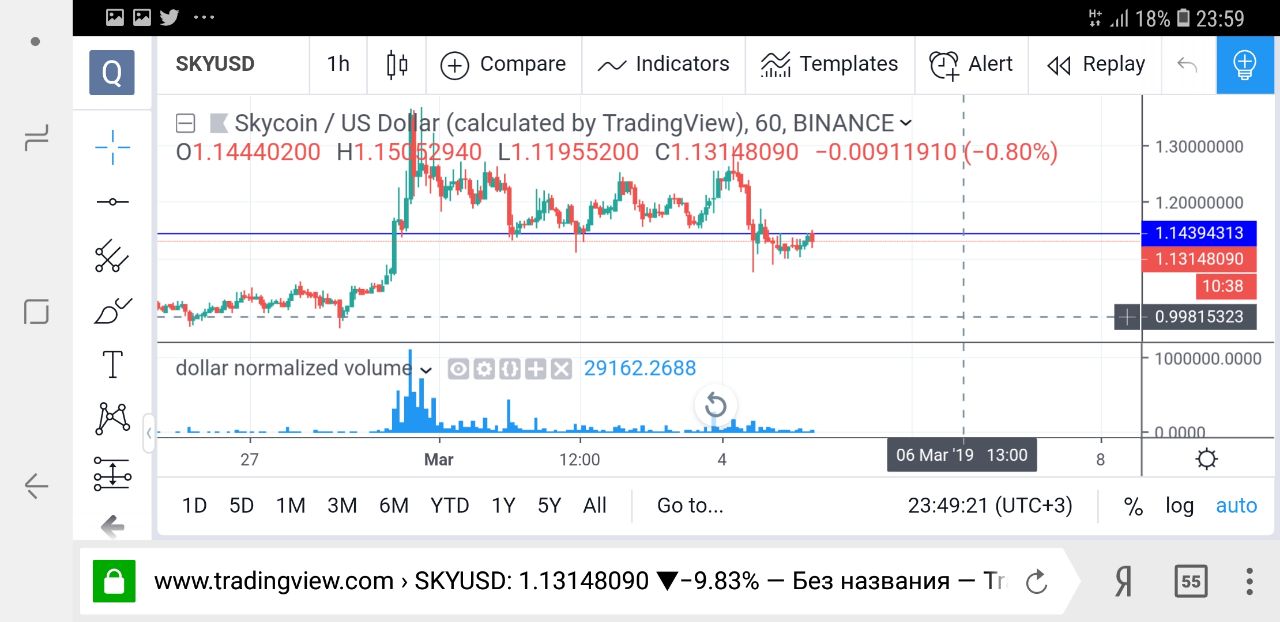Select the text annotation tool
Screen dimensions: 1280x622
point(112,365)
